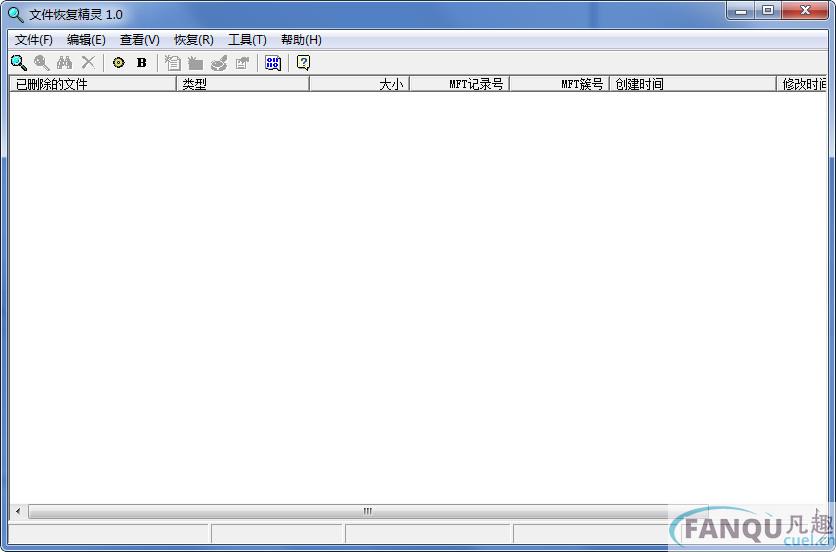Click the blue magnifier scan toolbar icon
Image resolution: width=836 pixels, height=552 pixels.
tap(19, 63)
